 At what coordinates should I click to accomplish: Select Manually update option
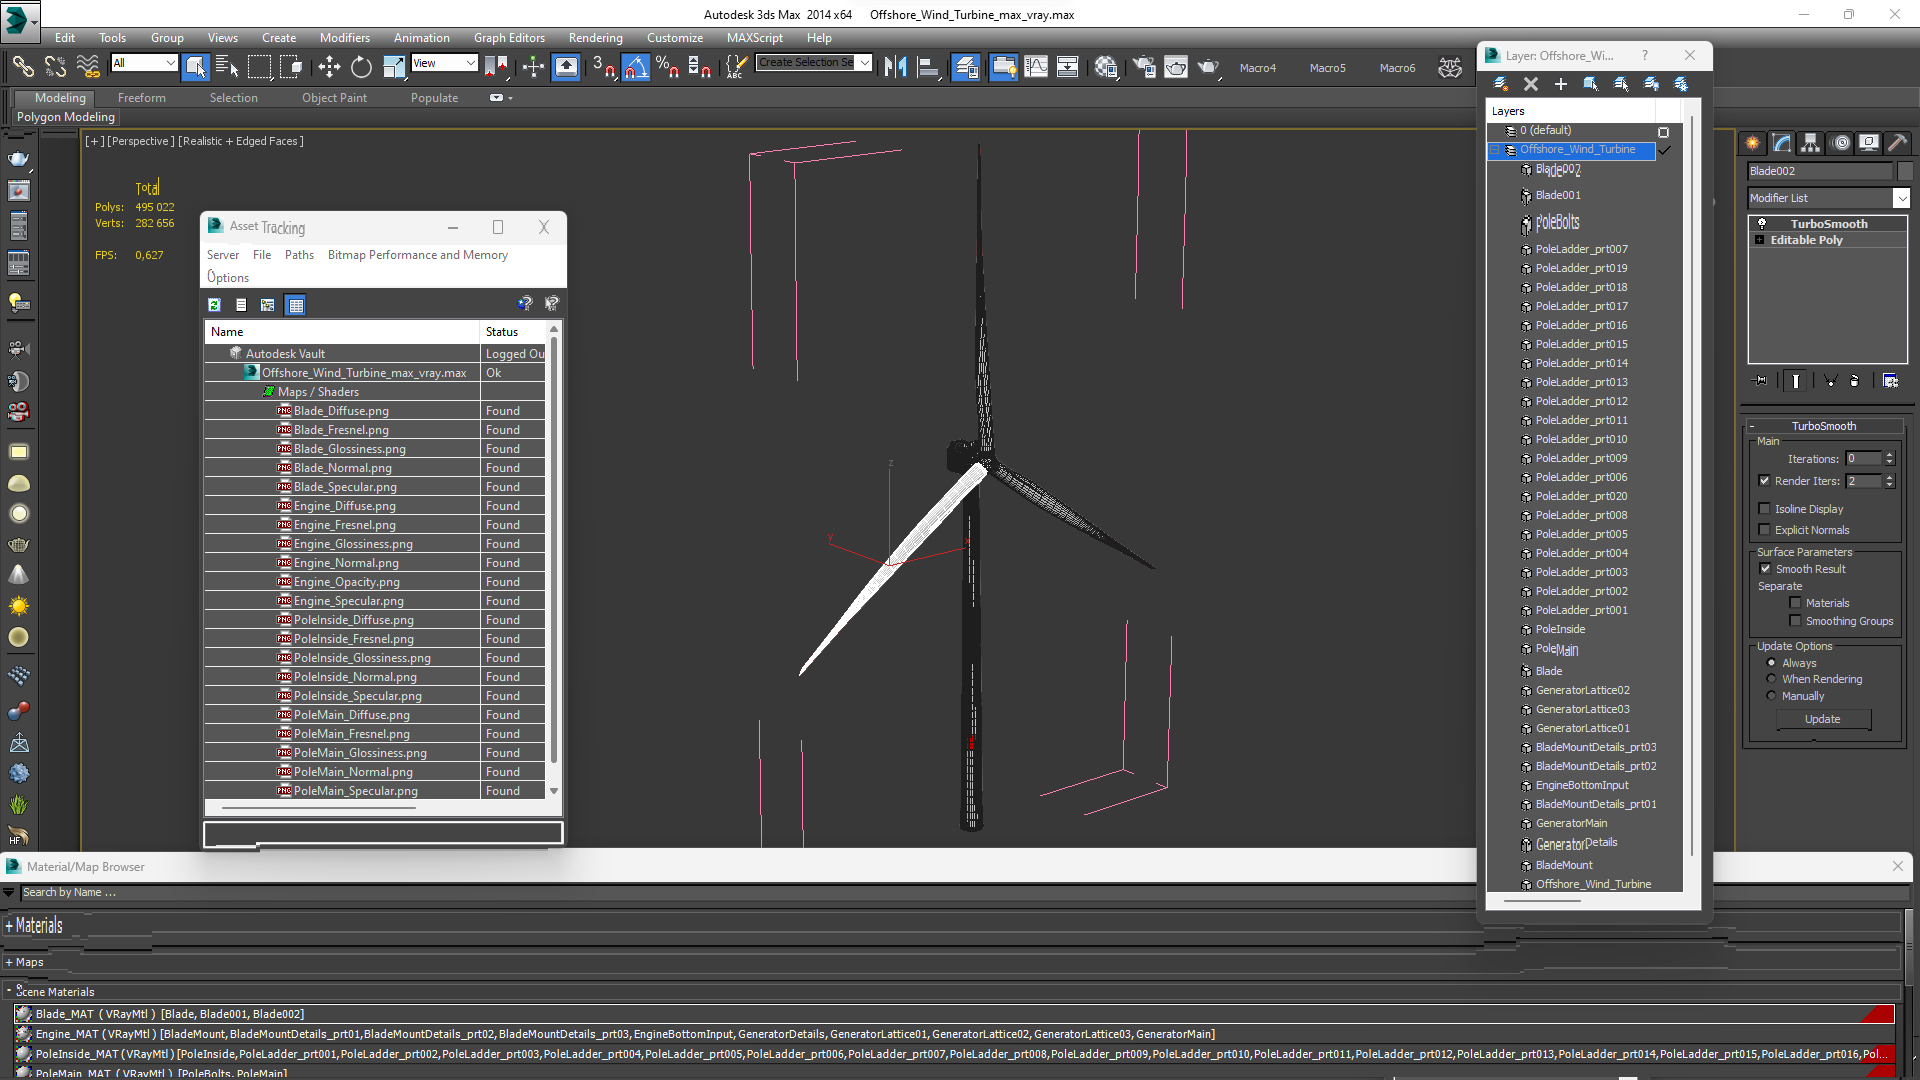pos(1771,696)
